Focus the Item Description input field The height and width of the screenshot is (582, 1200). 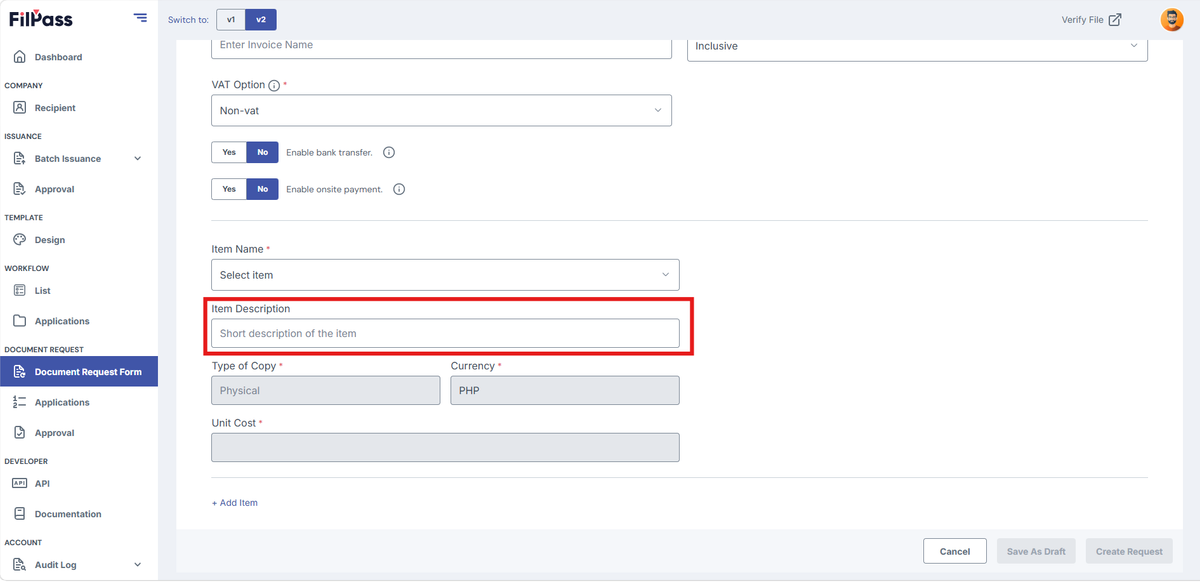(x=445, y=333)
